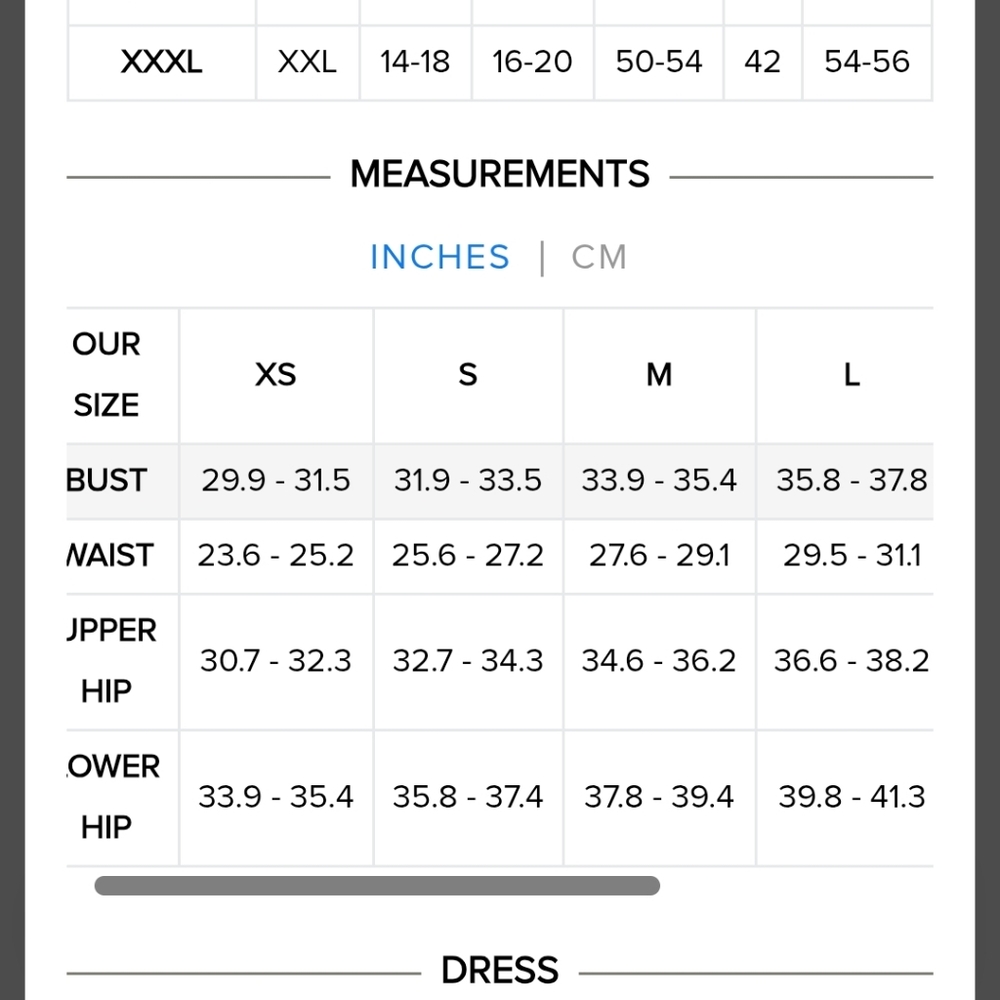Click S upper hip value 32.7 - 34.3

click(467, 661)
